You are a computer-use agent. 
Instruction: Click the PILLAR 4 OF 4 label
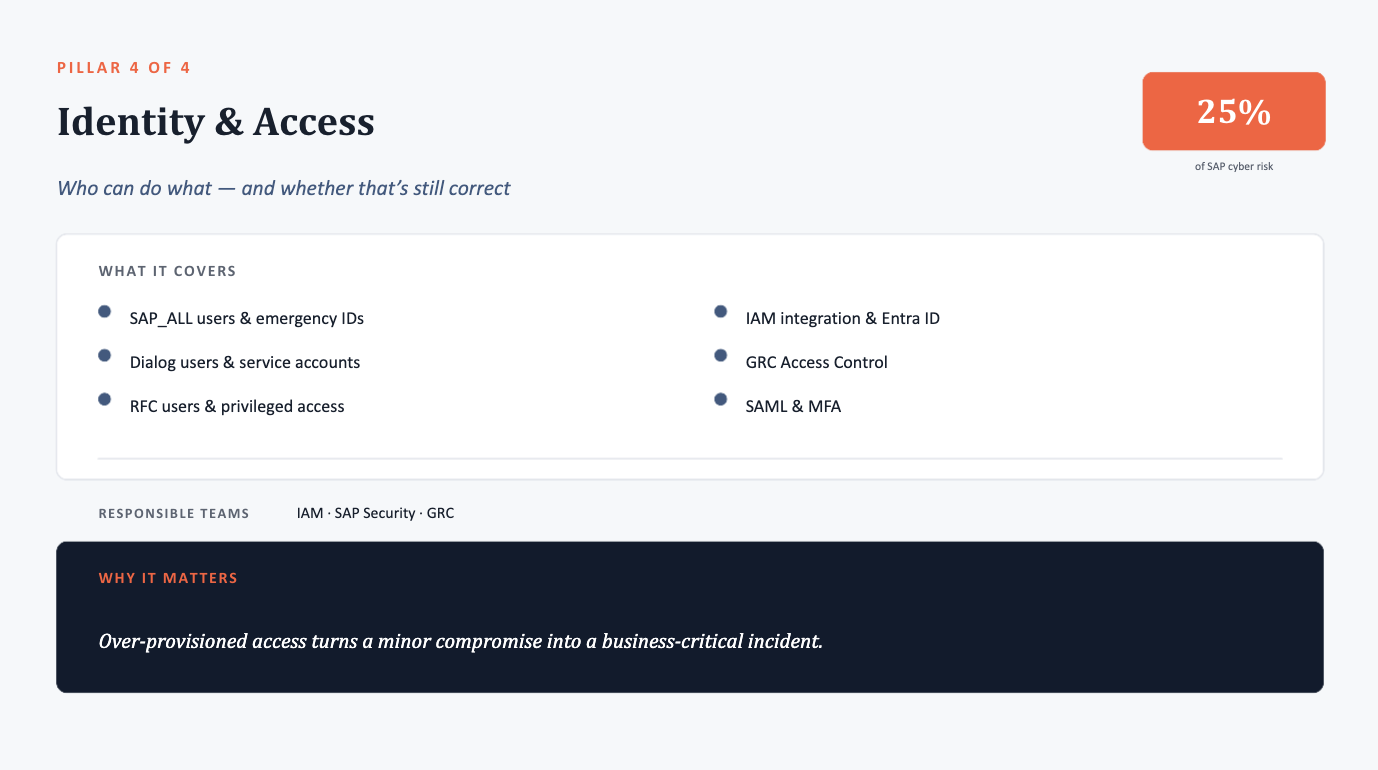(124, 68)
